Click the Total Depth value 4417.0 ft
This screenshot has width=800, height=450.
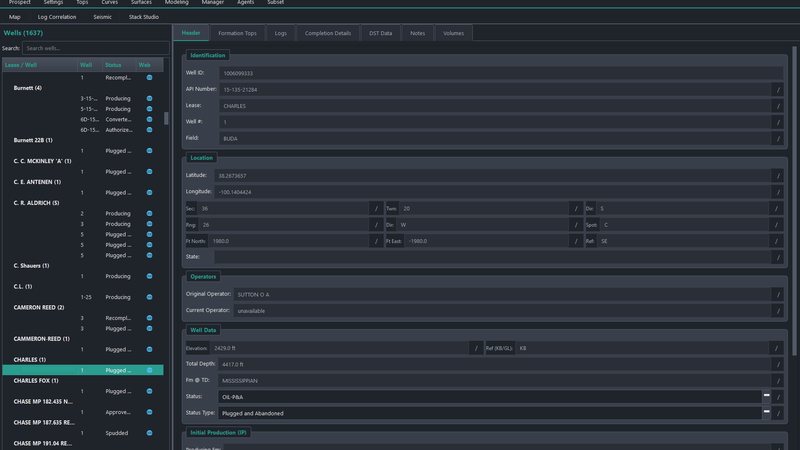point(233,364)
